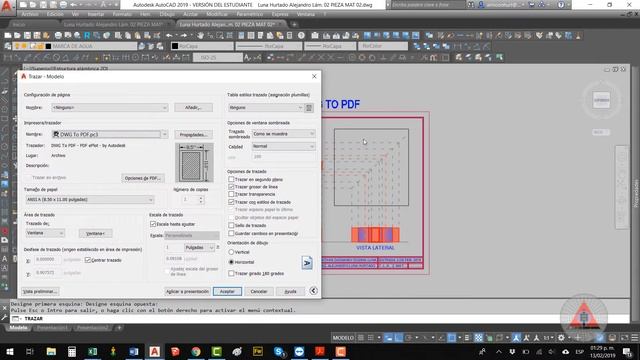Screen dimensions: 640x360
Task: Click the blue R icon in standard toolbar
Action: [87, 36]
